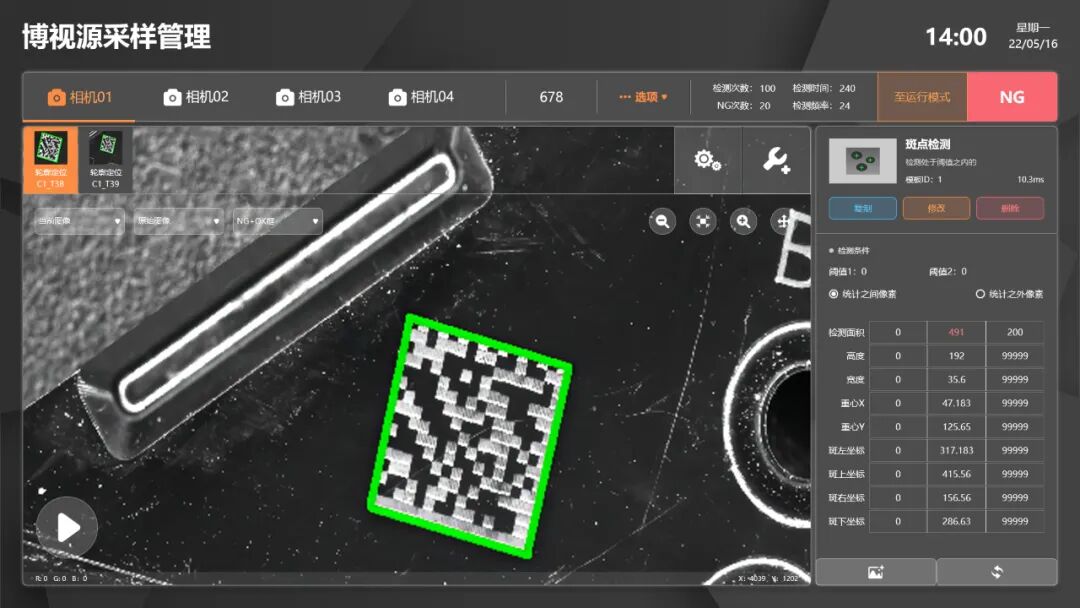Image resolution: width=1080 pixels, height=608 pixels.
Task: Switch to the 相机01 camera tab
Action: (79, 97)
